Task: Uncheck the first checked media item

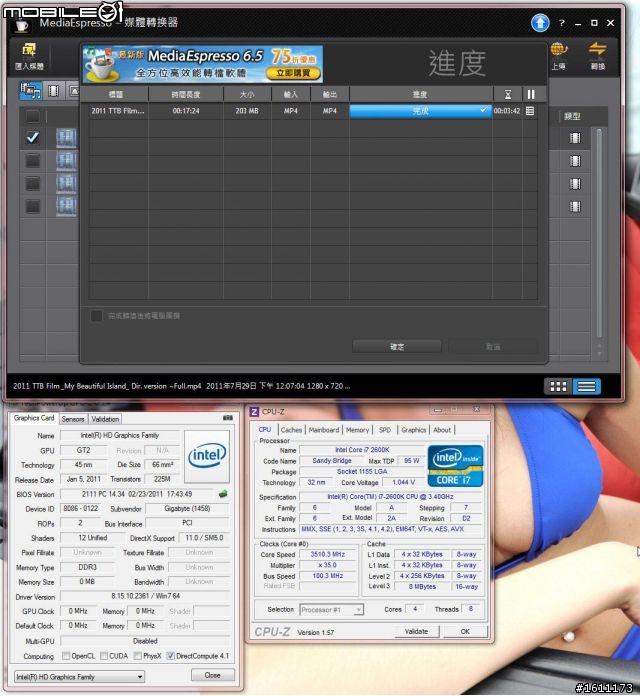Action: click(x=32, y=138)
